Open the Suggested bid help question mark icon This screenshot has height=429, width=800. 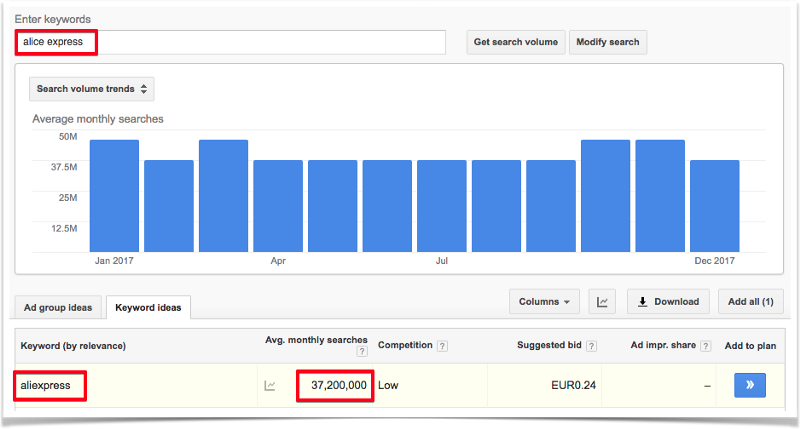click(x=591, y=346)
